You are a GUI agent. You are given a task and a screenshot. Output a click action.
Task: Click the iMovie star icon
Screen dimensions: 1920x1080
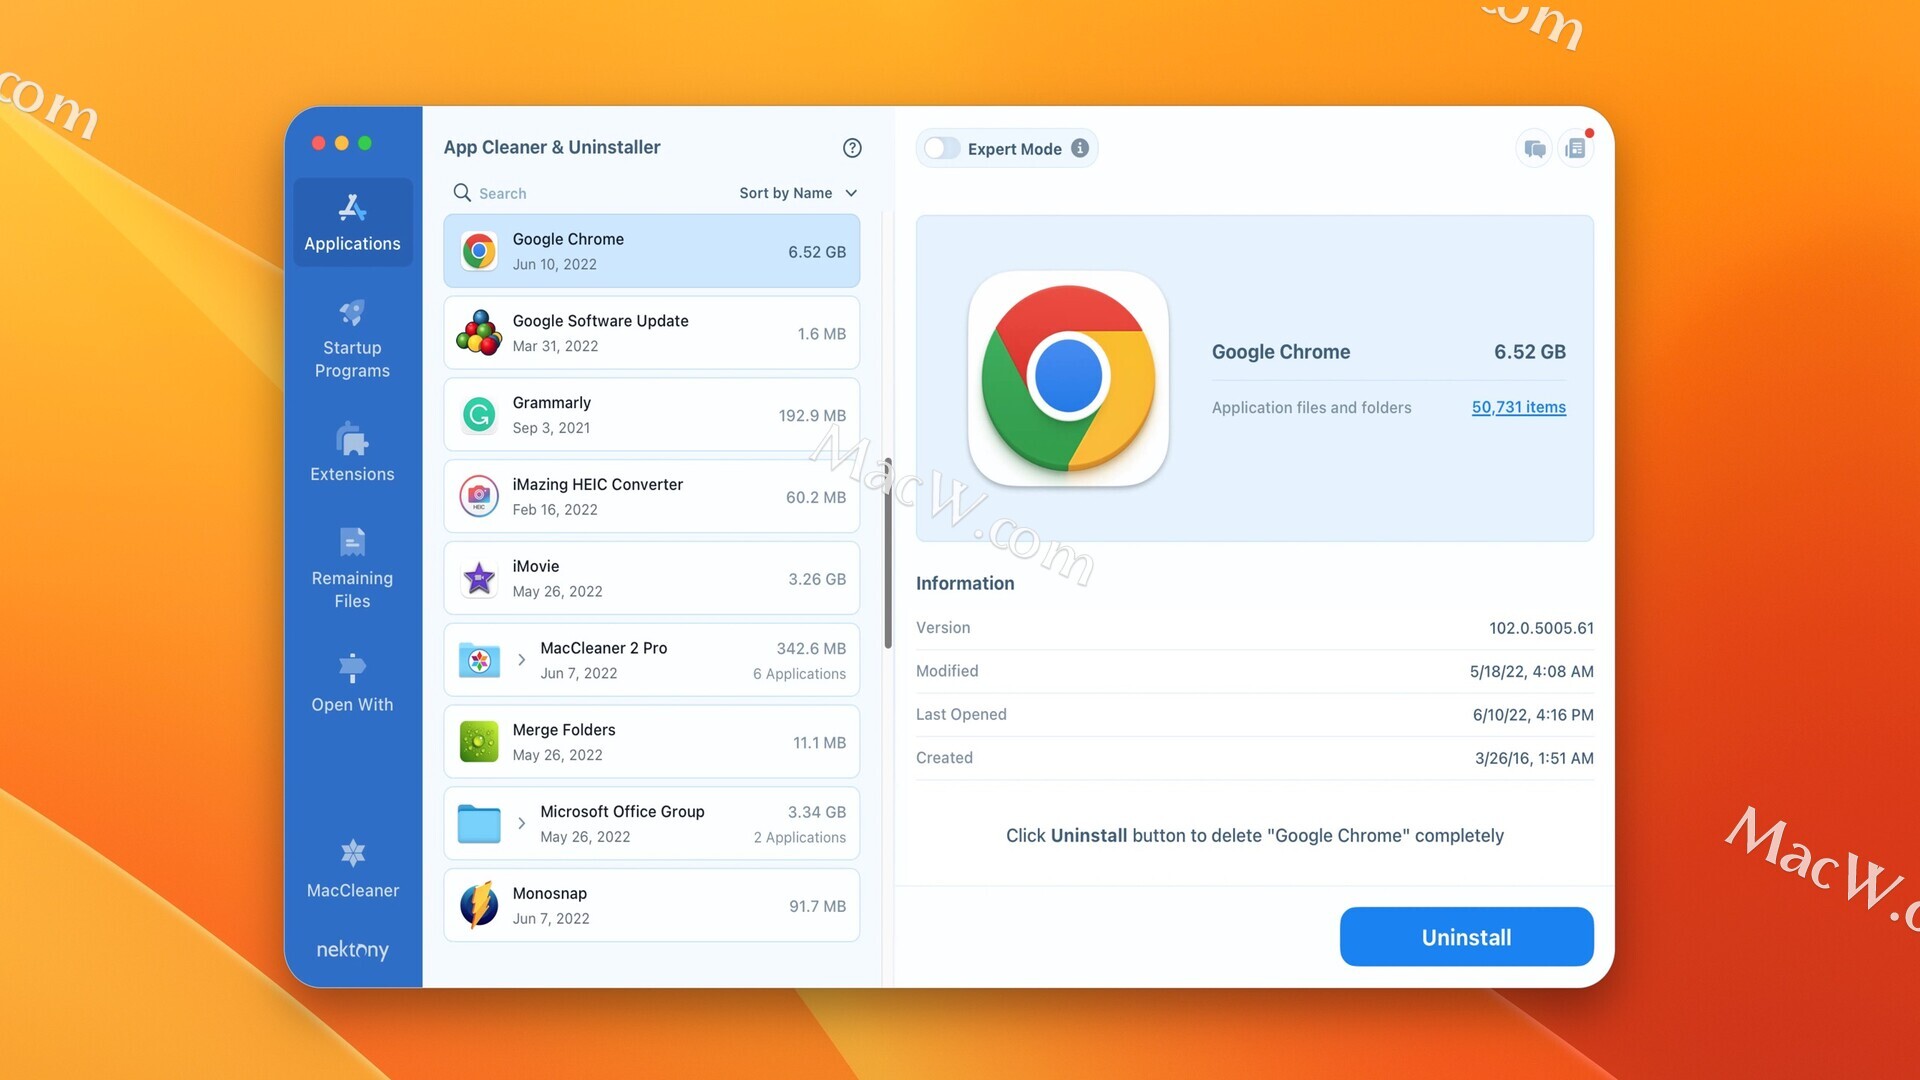point(479,578)
